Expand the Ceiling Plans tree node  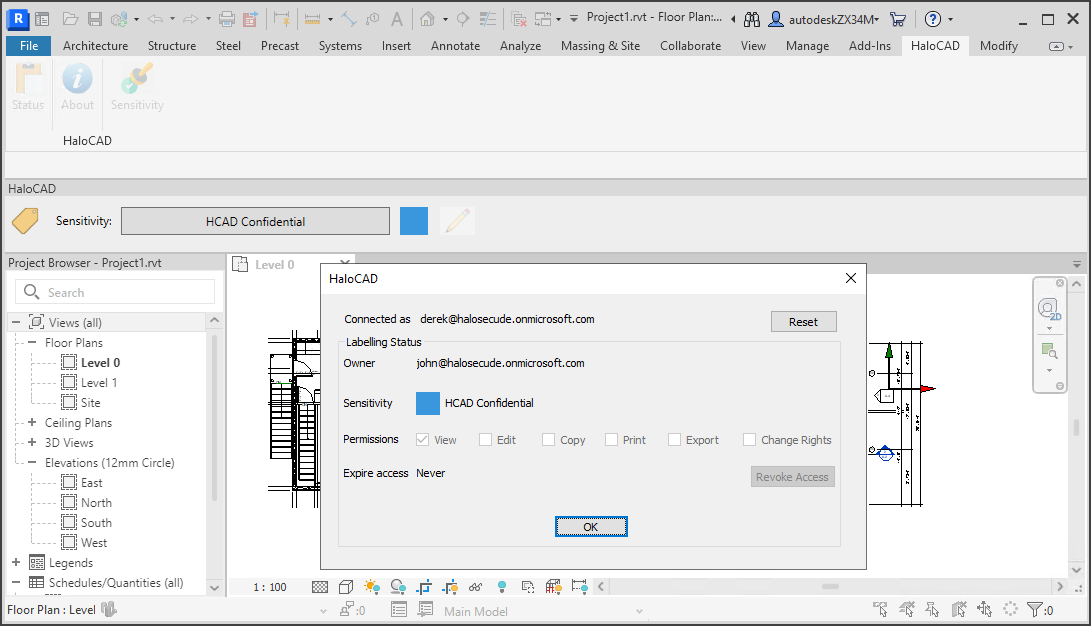point(32,423)
